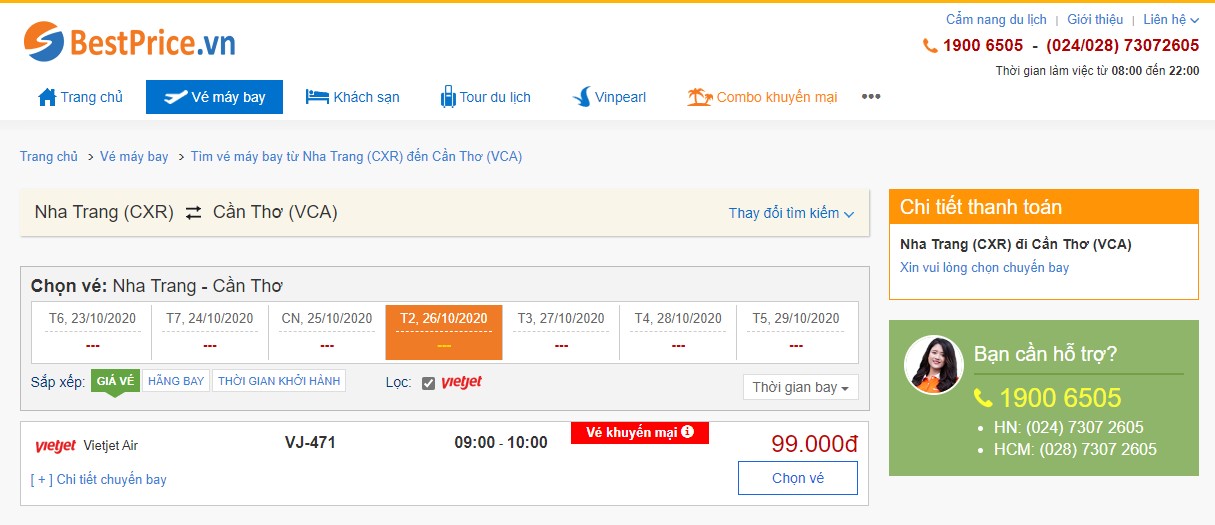
Task: Click the Vietjet logo in the filter
Action: tap(461, 382)
